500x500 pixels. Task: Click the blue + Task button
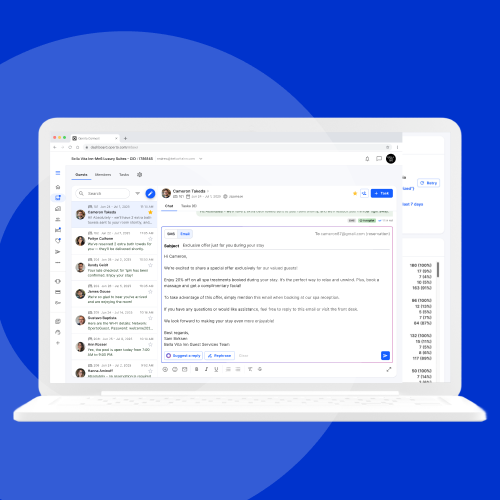click(382, 193)
